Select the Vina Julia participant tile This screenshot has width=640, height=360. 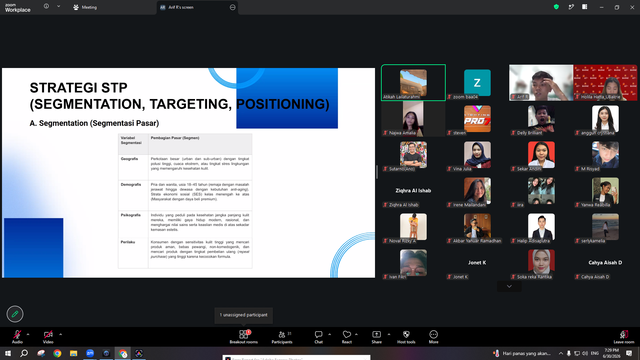[477, 154]
